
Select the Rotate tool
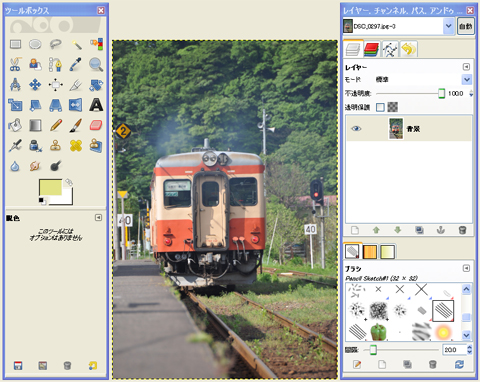pyautogui.click(x=96, y=85)
